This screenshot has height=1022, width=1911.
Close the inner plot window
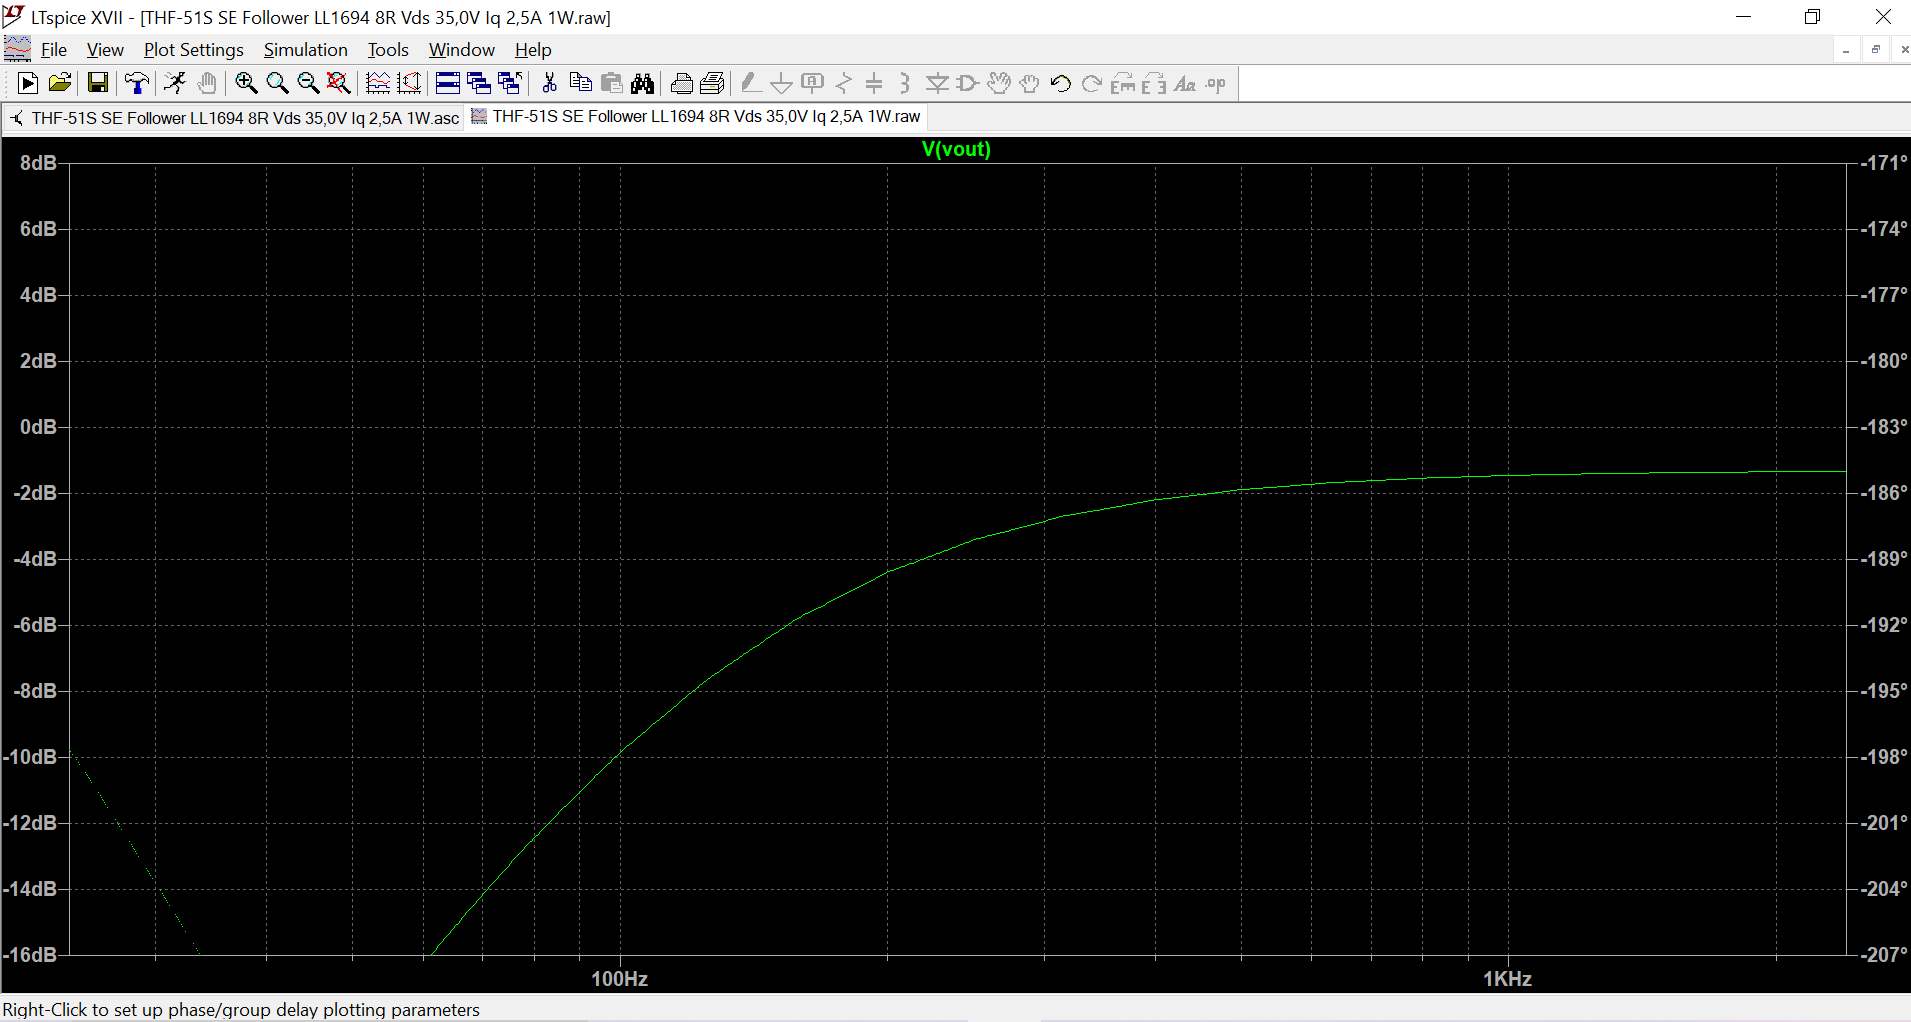coord(1903,50)
